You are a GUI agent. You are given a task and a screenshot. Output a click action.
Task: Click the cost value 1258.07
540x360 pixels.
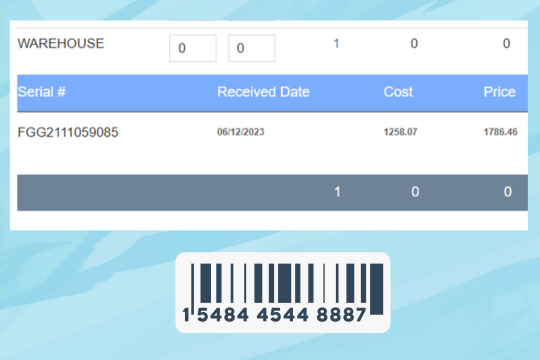coord(401,132)
